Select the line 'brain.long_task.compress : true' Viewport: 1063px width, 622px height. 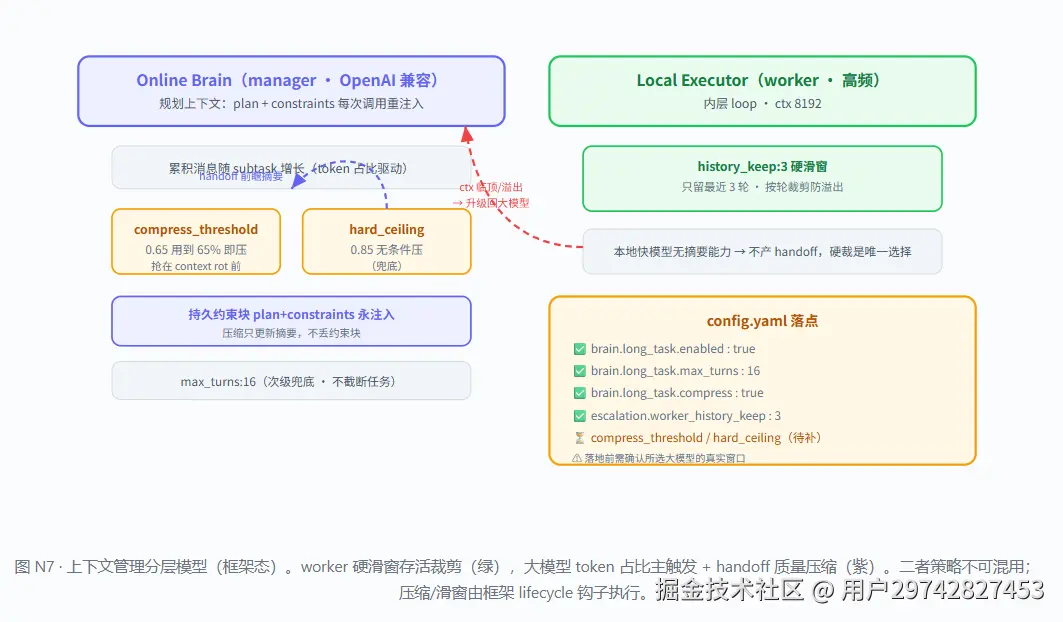point(677,393)
